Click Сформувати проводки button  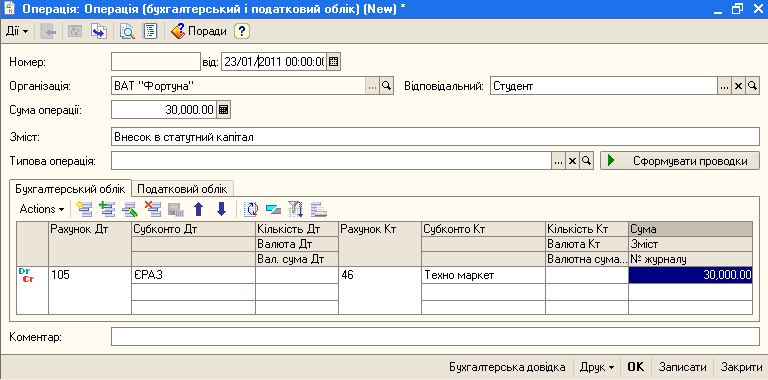(x=680, y=161)
